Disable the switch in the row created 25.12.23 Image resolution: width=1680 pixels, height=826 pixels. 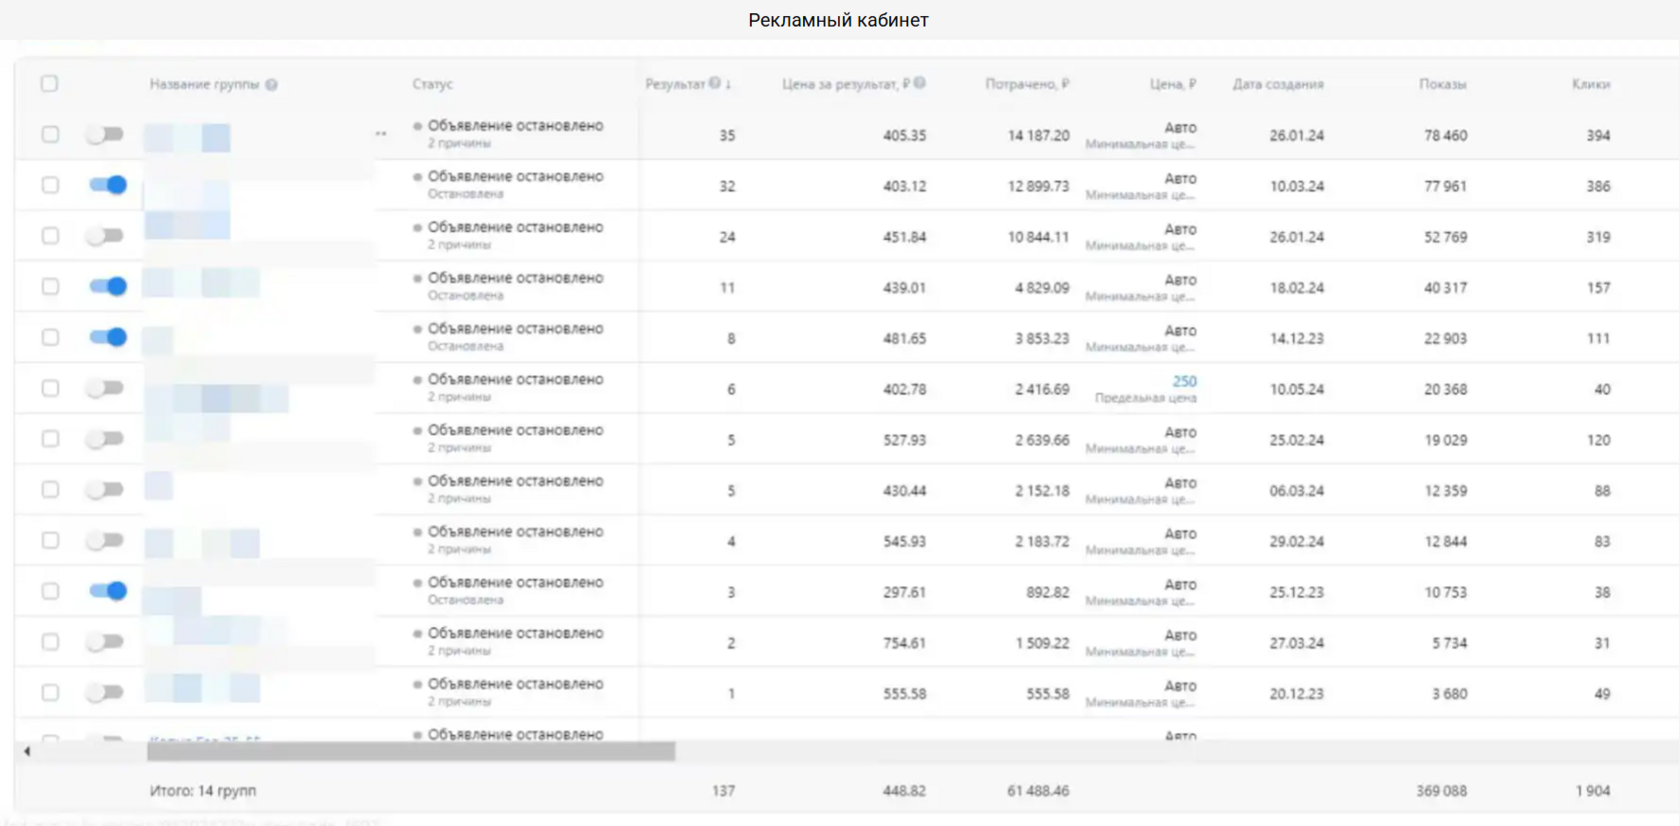(107, 591)
